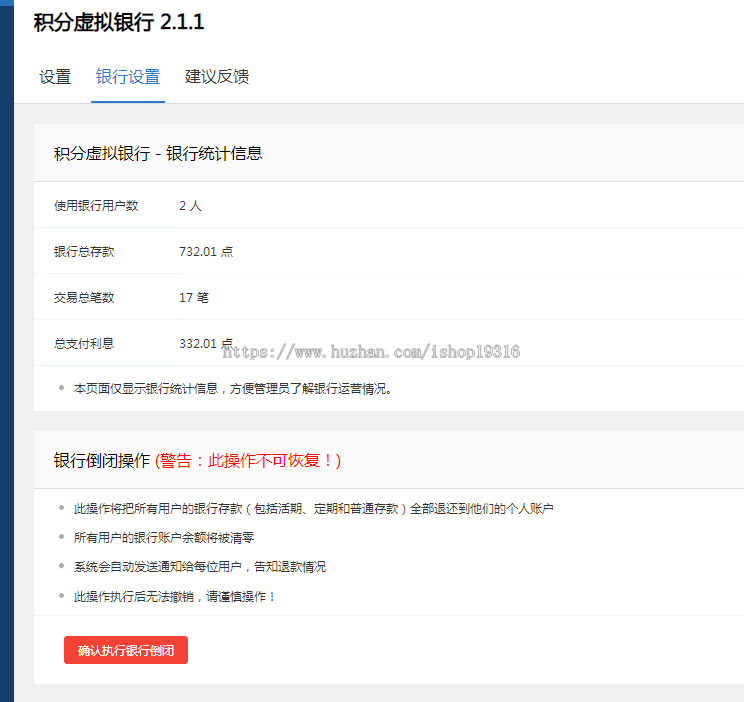Screen dimensions: 744x702
Task: Click the 积分虚拟银行 2.1.1 page title
Action: point(119,22)
